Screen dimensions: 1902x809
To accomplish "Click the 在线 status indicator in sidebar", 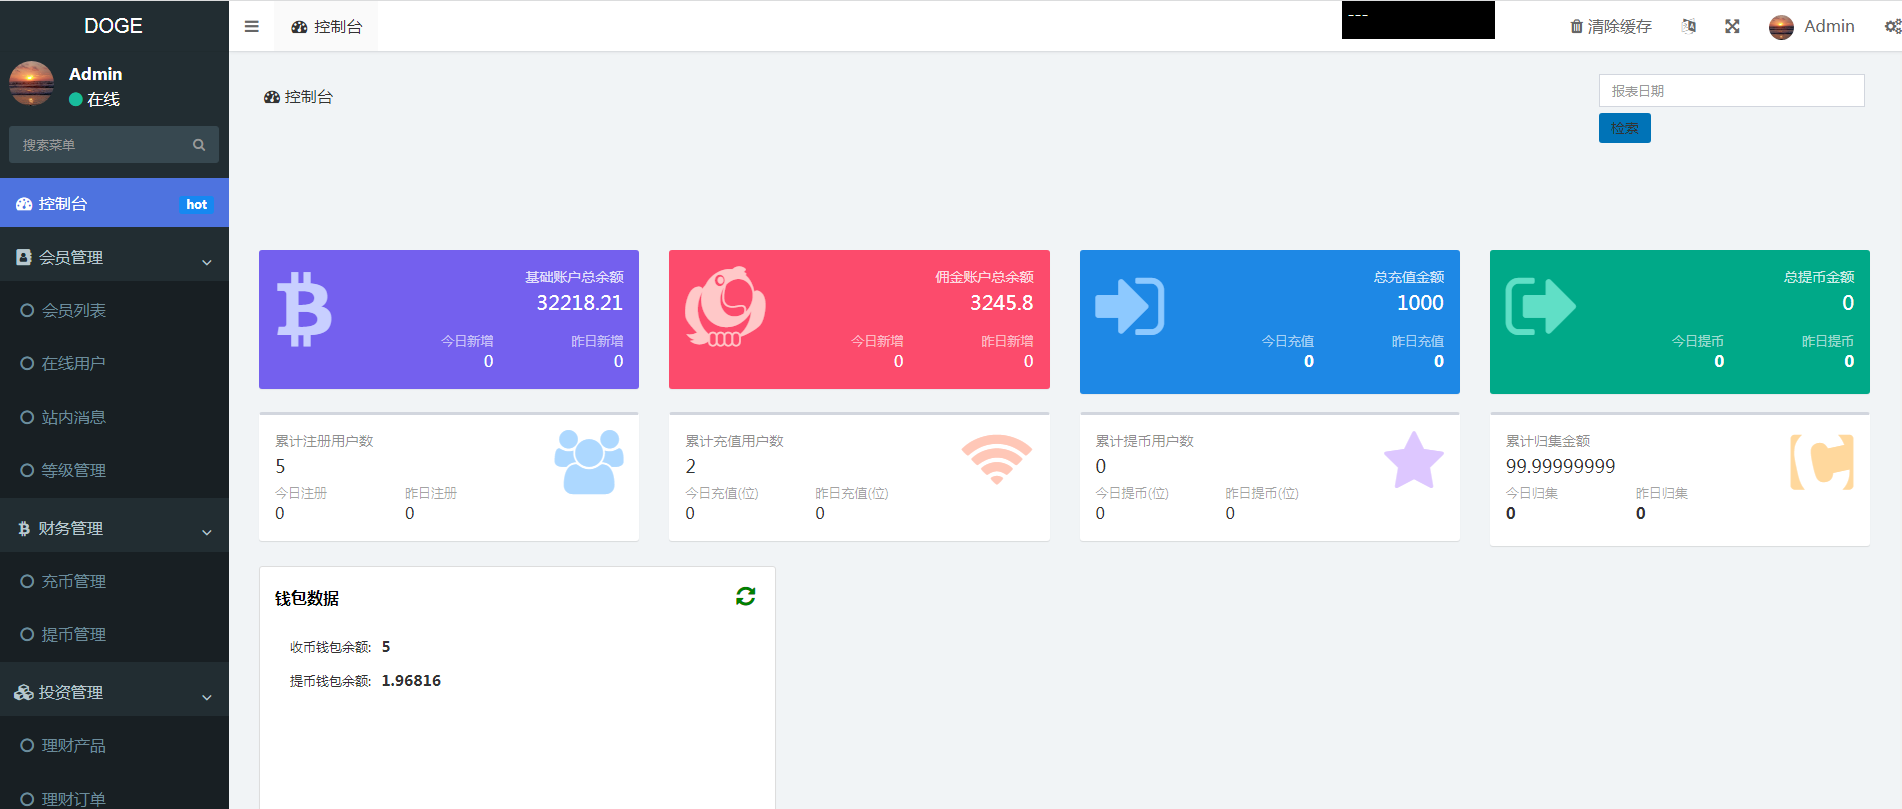I will [x=95, y=99].
